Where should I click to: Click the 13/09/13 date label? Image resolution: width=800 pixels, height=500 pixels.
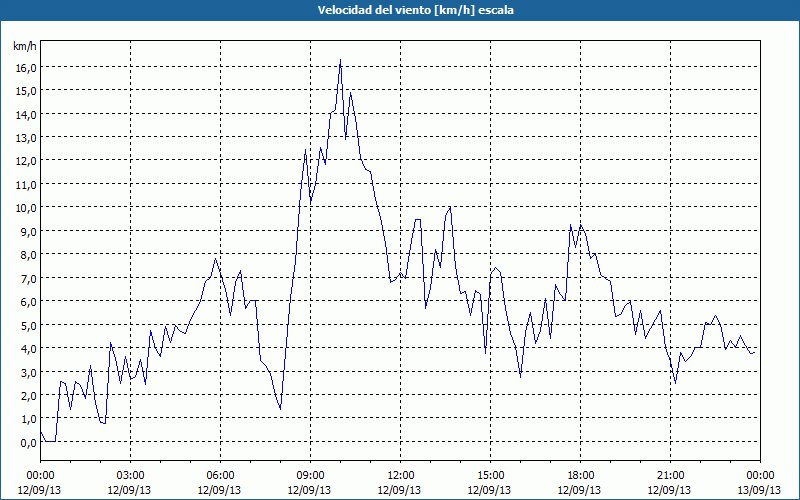[x=760, y=490]
